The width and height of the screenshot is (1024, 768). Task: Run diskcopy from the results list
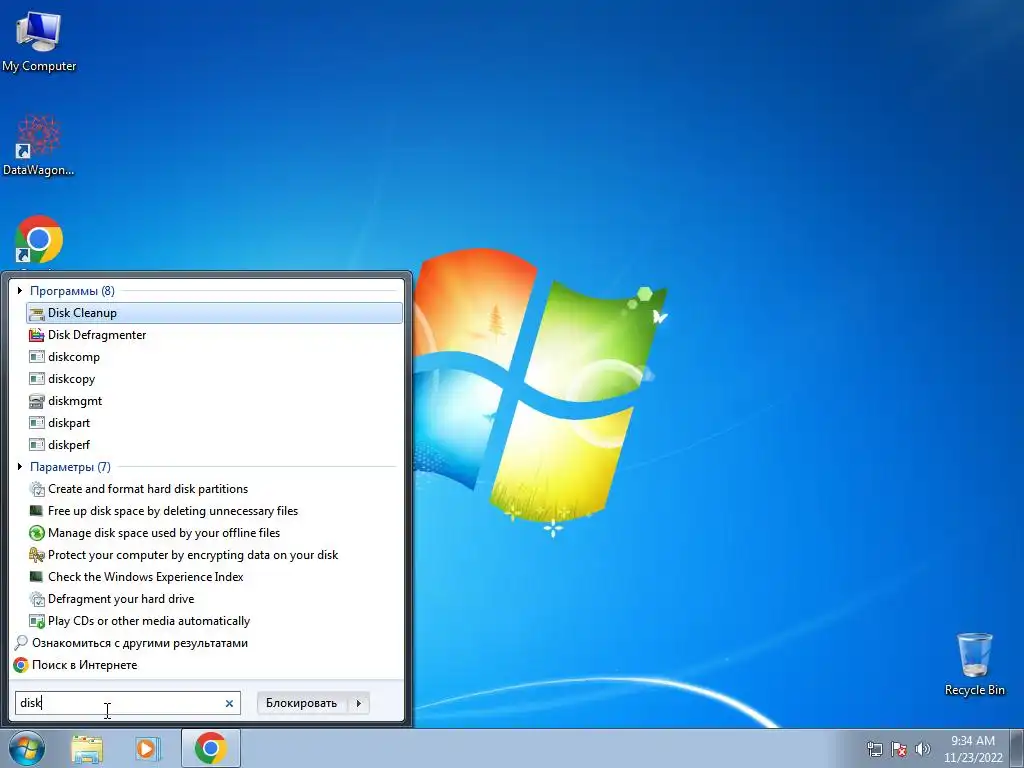214,379
